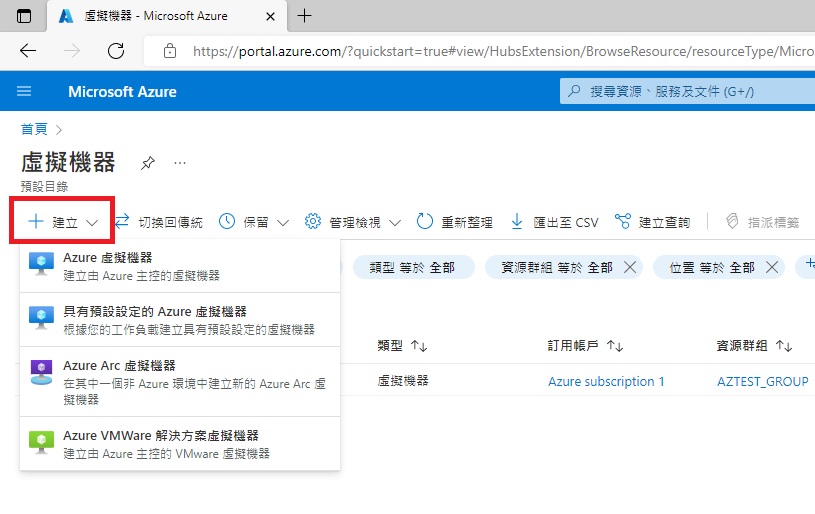Select Azure Arc 虛擬機器 menu entry
This screenshot has height=514, width=815.
pos(180,381)
